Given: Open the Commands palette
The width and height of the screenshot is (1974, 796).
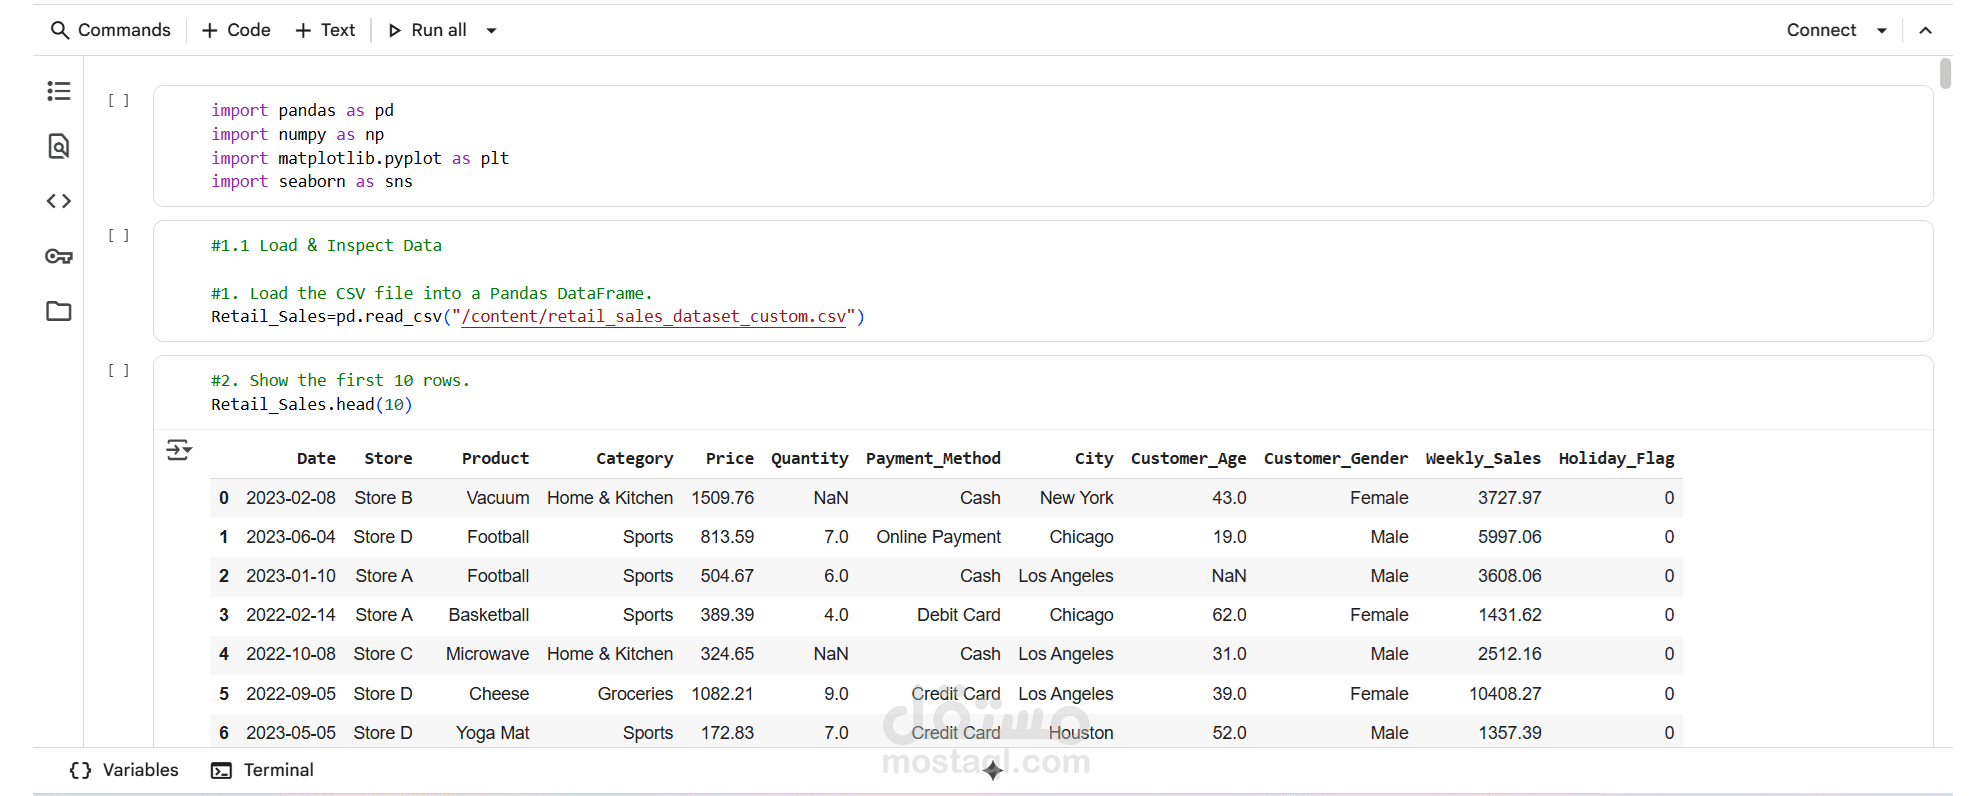Looking at the screenshot, I should [x=111, y=30].
